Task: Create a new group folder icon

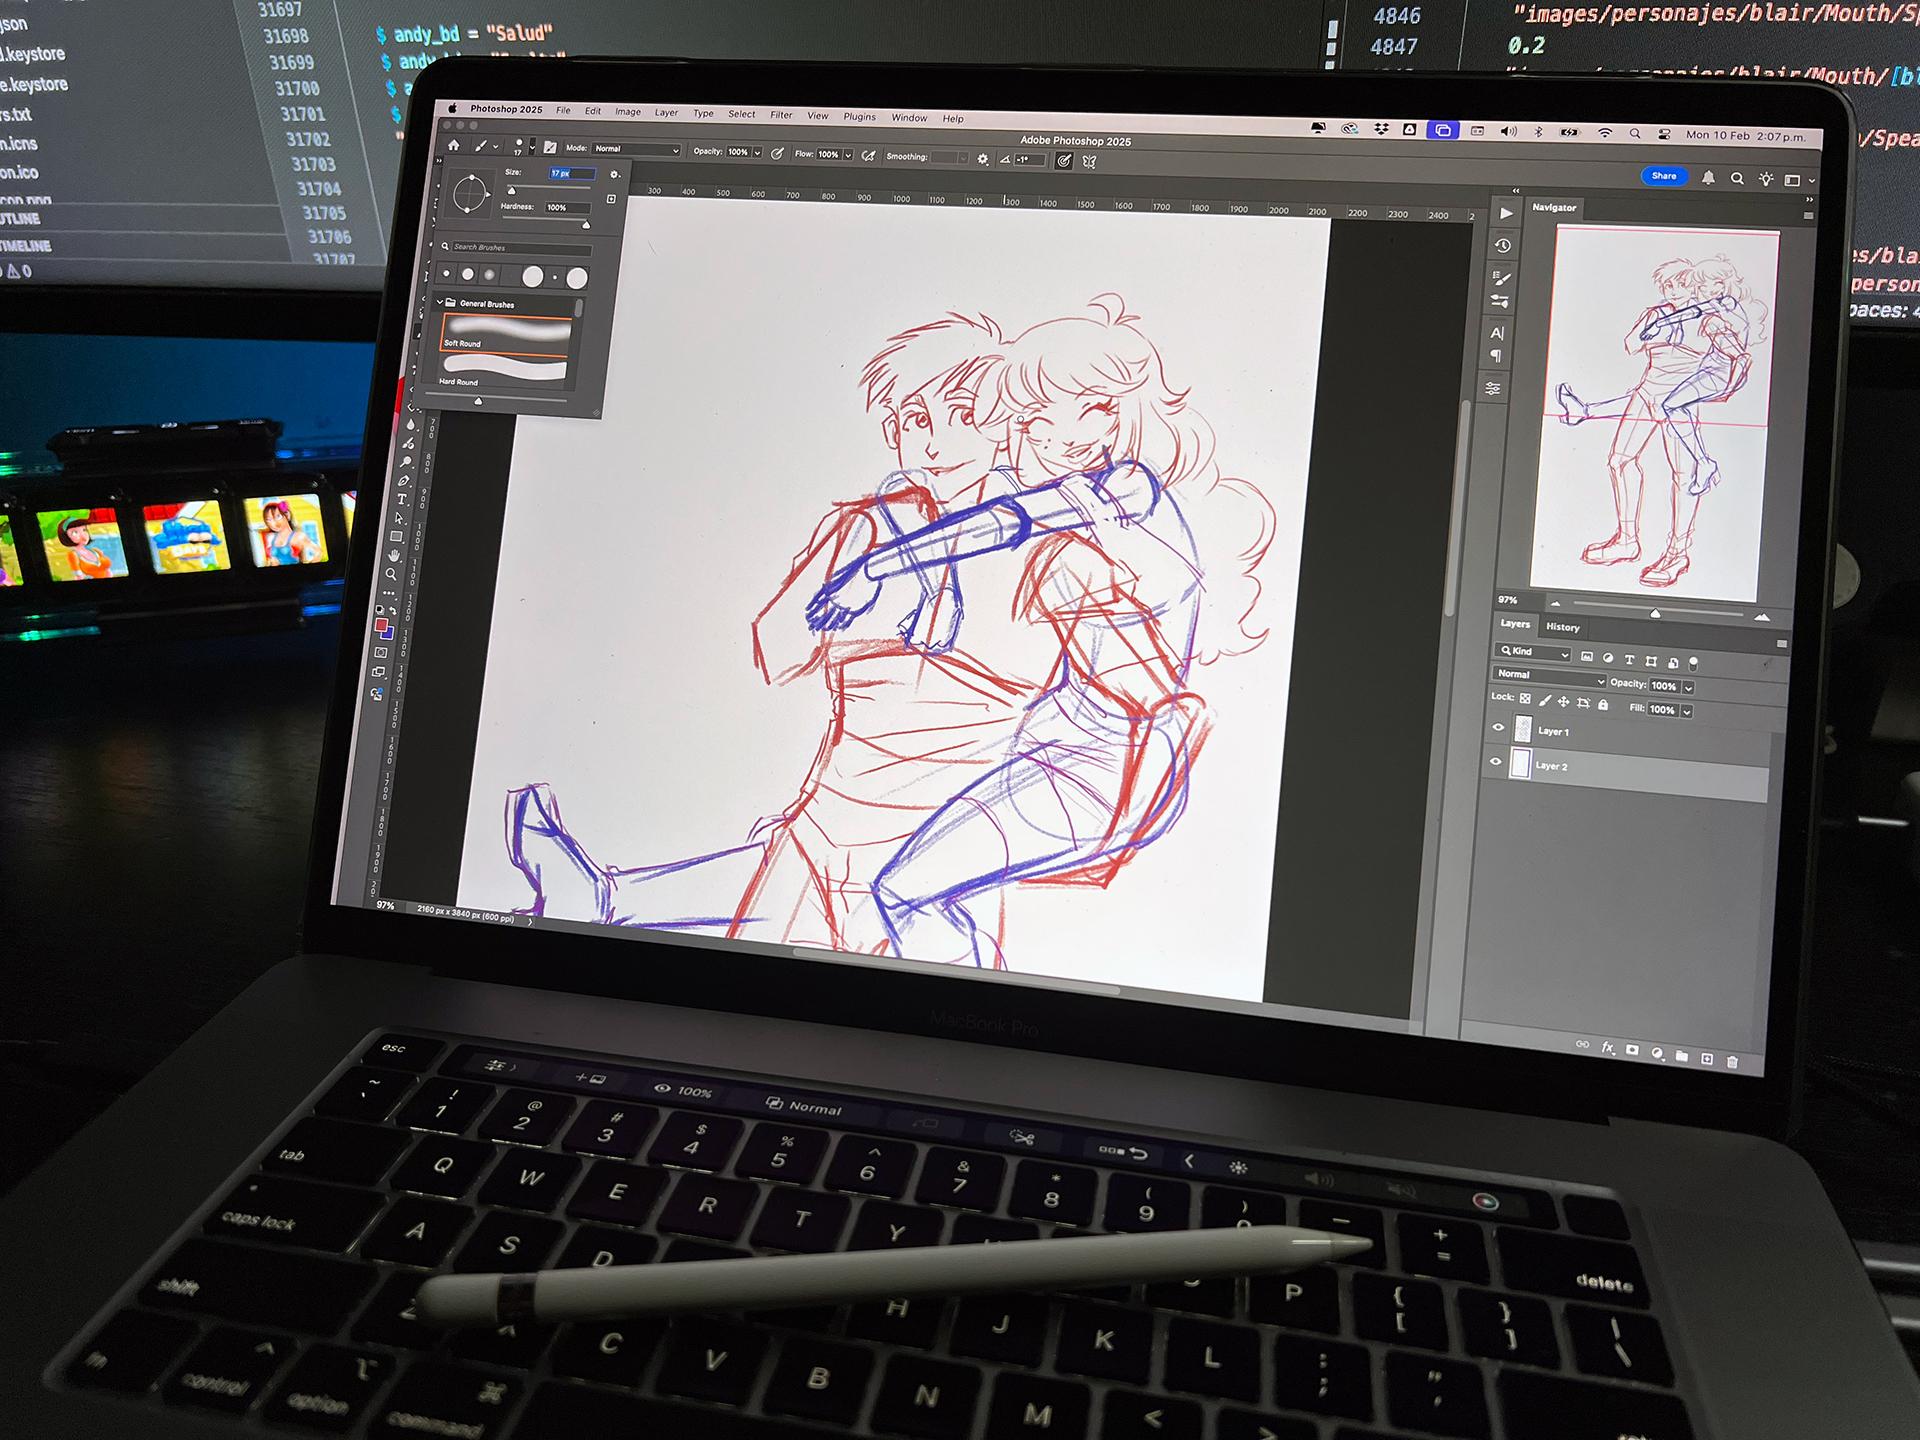Action: (x=1682, y=1056)
